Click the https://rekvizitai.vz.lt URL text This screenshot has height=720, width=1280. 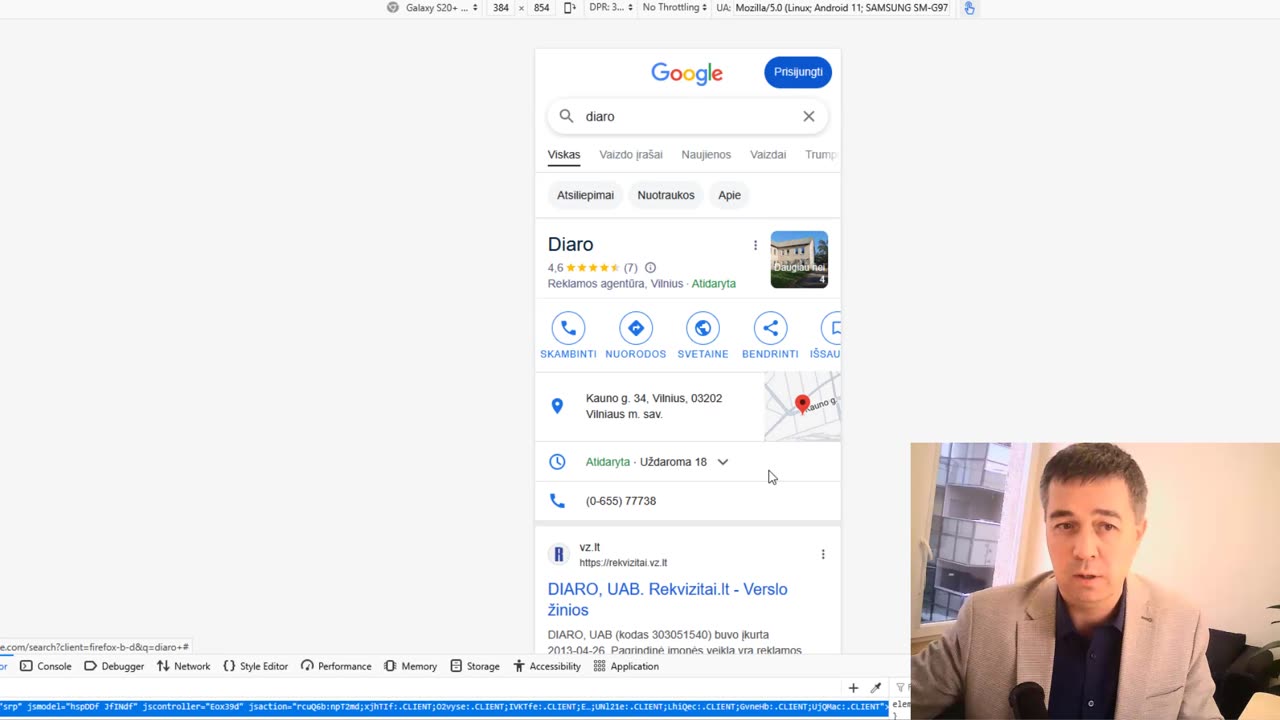pos(623,563)
